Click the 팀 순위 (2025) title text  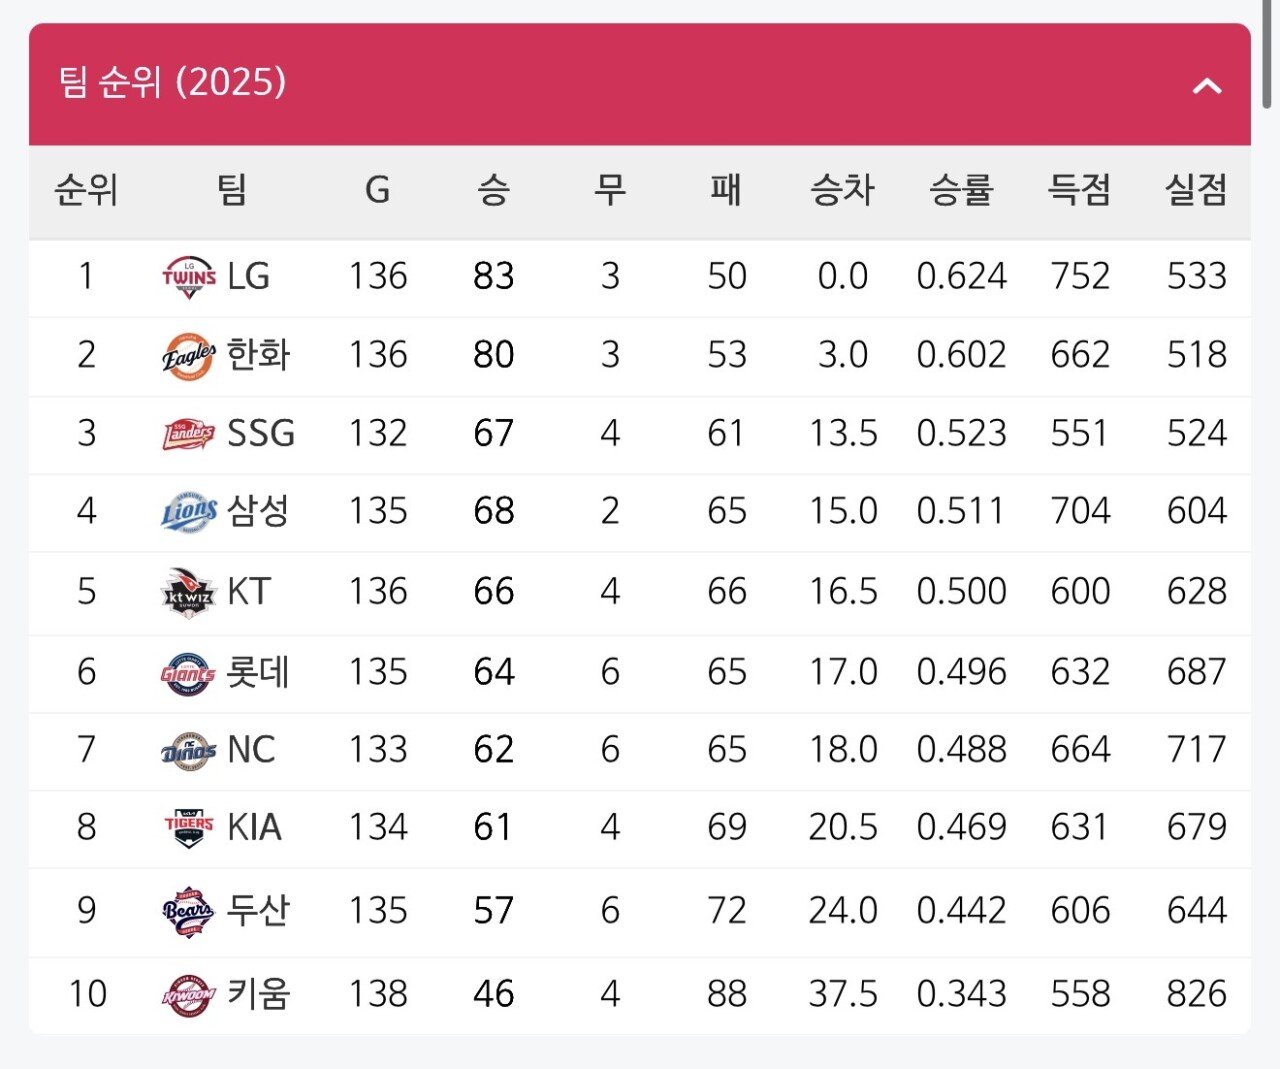point(172,82)
